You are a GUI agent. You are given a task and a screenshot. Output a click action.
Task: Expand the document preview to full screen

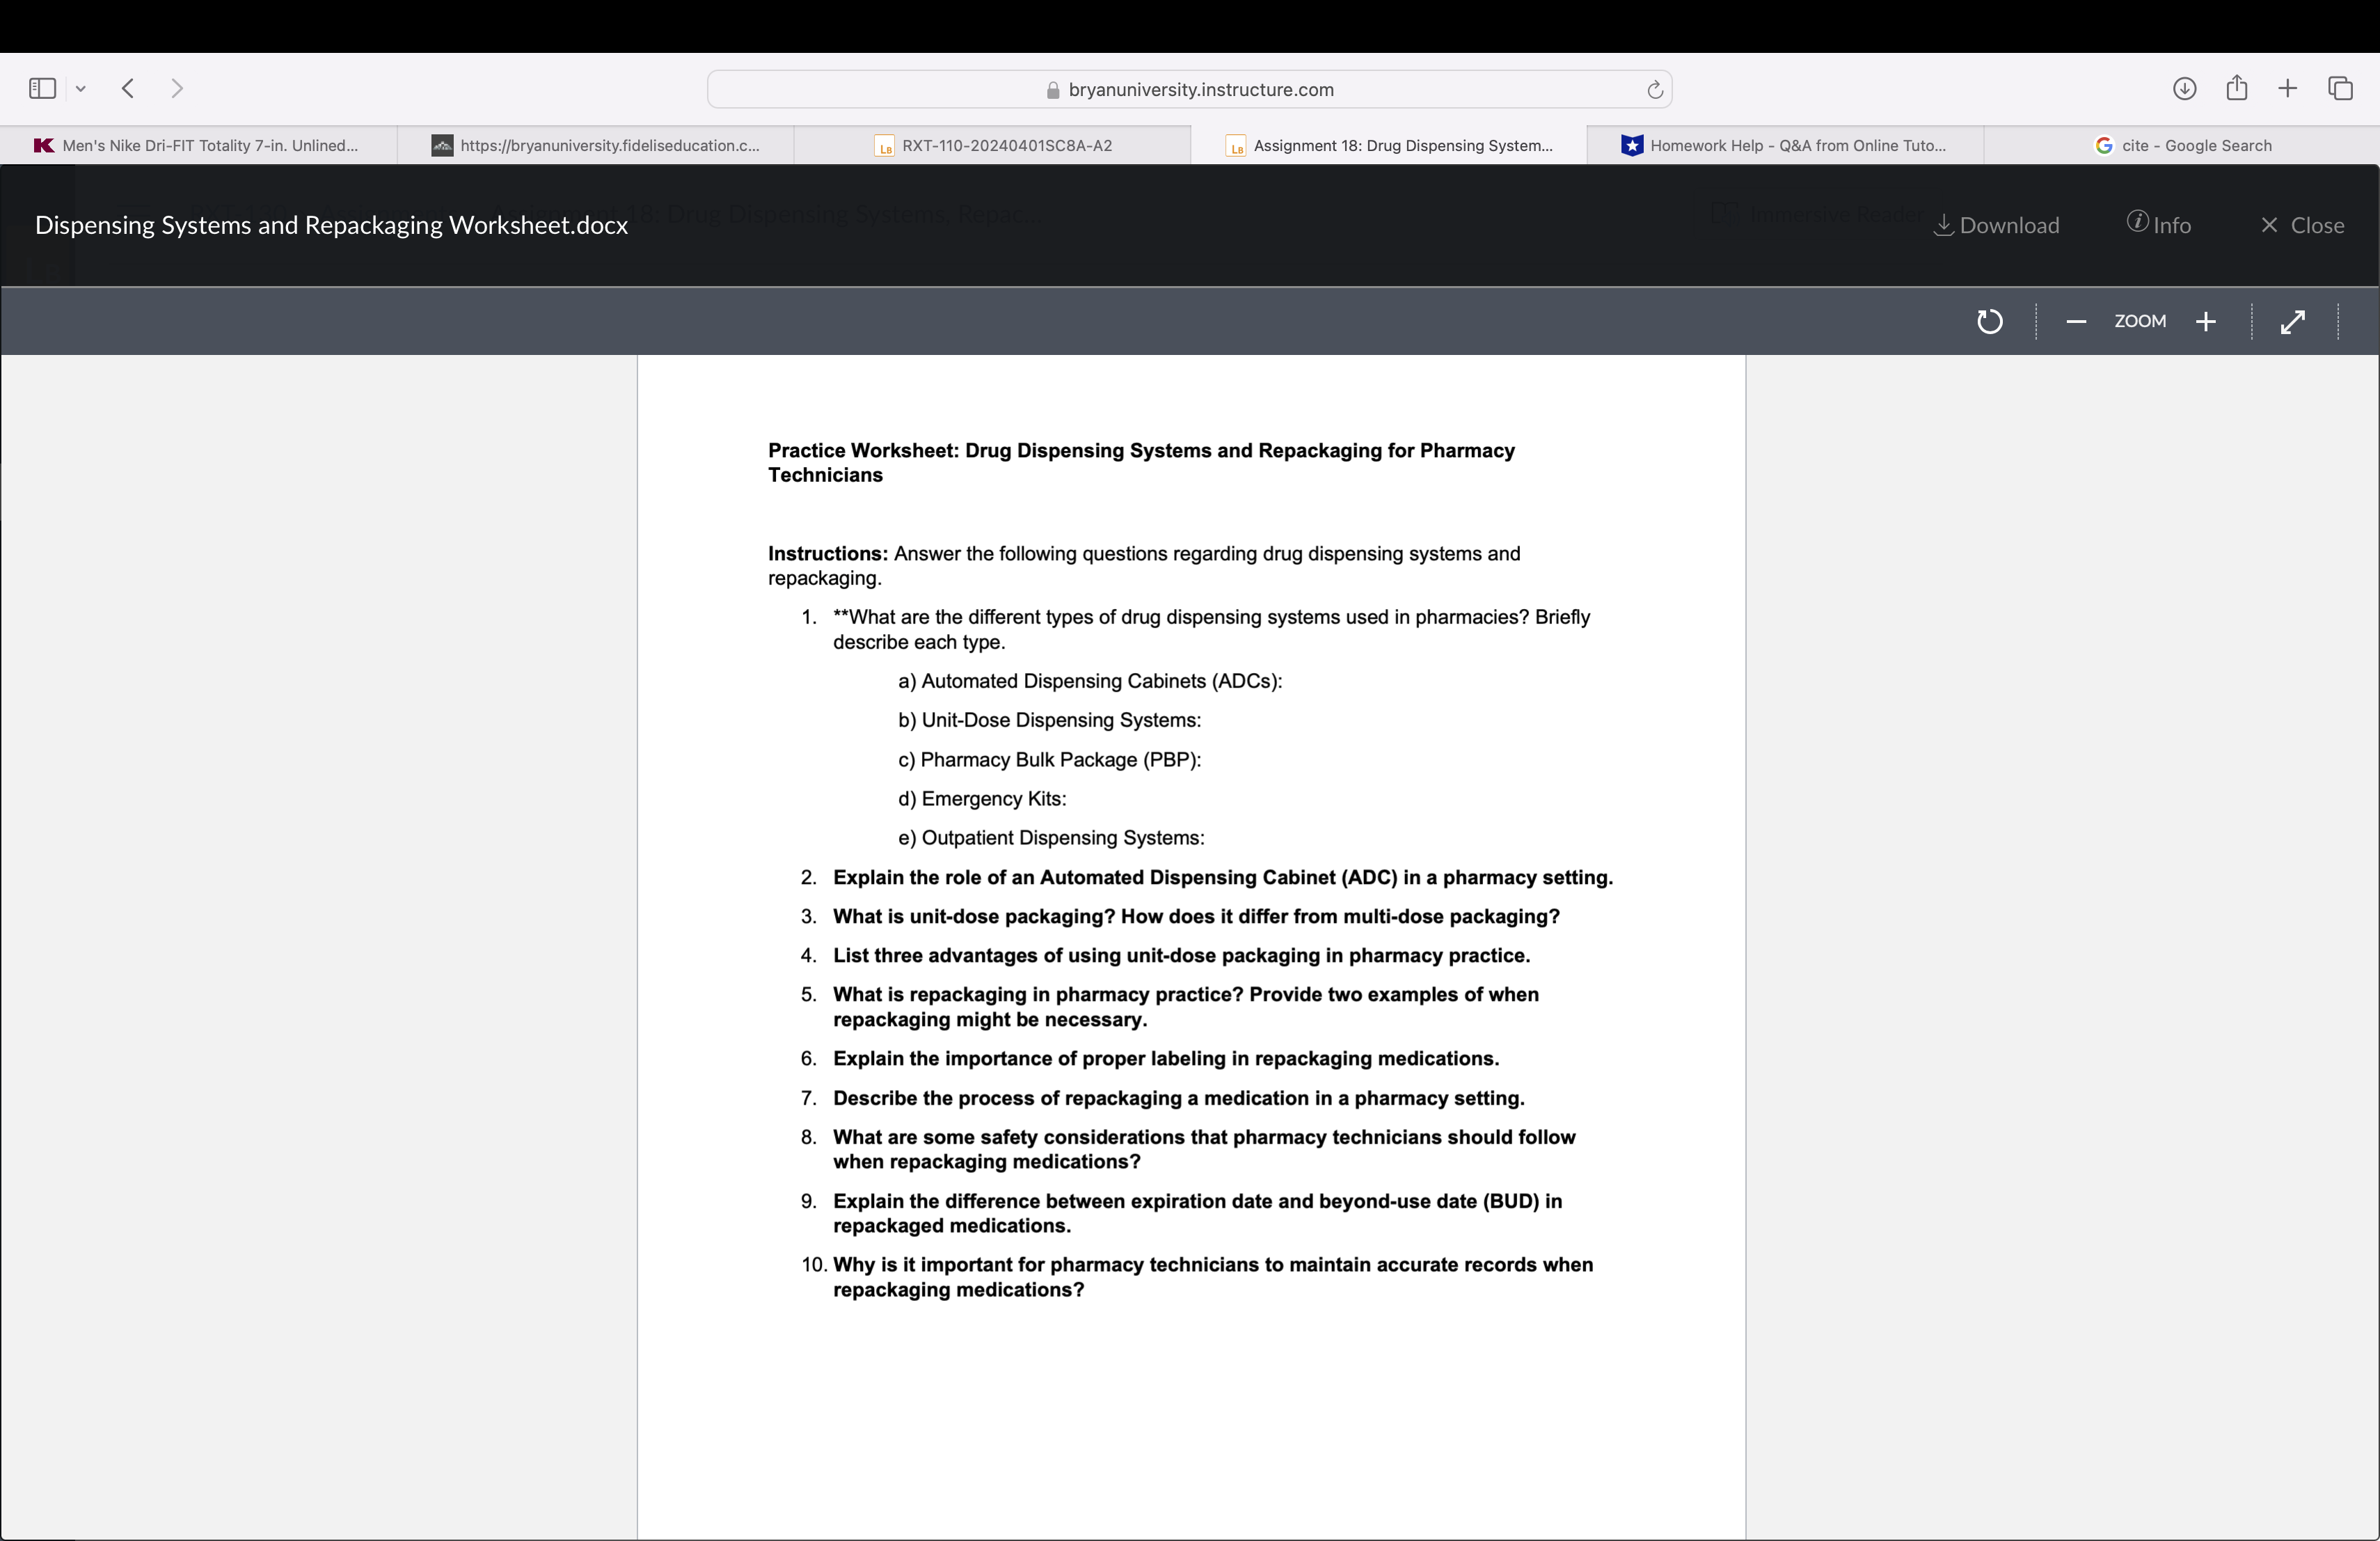(x=2293, y=321)
